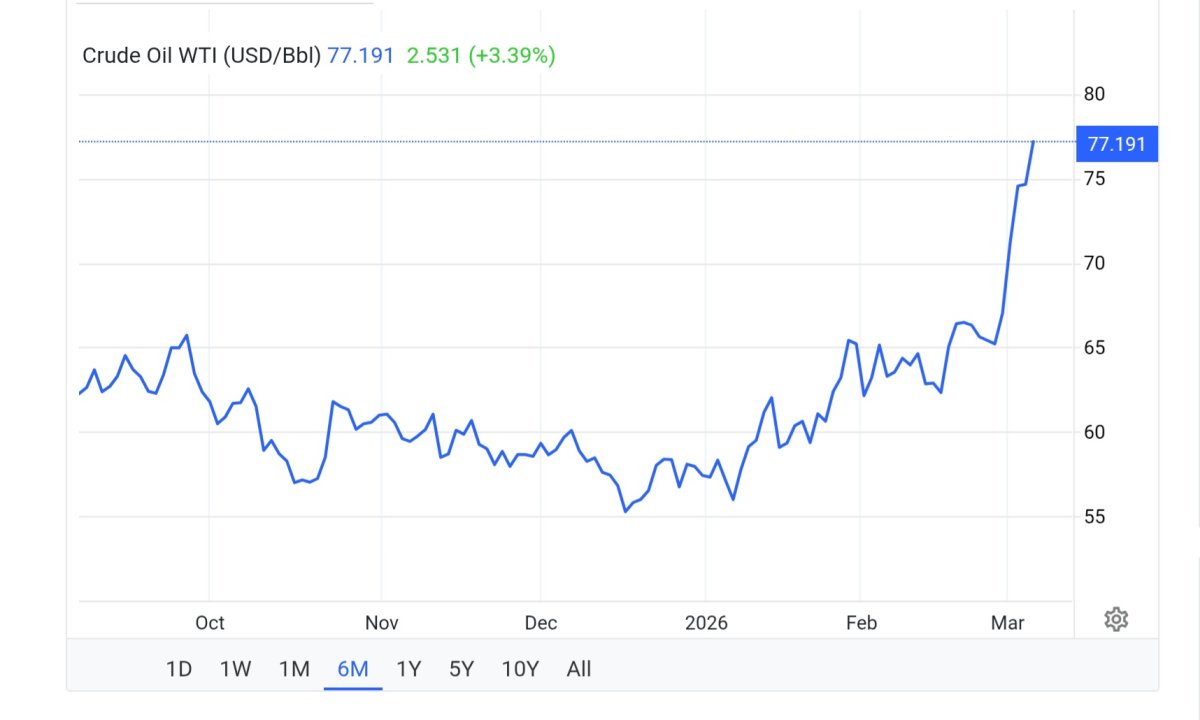Click the Mar label on the time axis
Image resolution: width=1200 pixels, height=720 pixels.
pos(1008,623)
